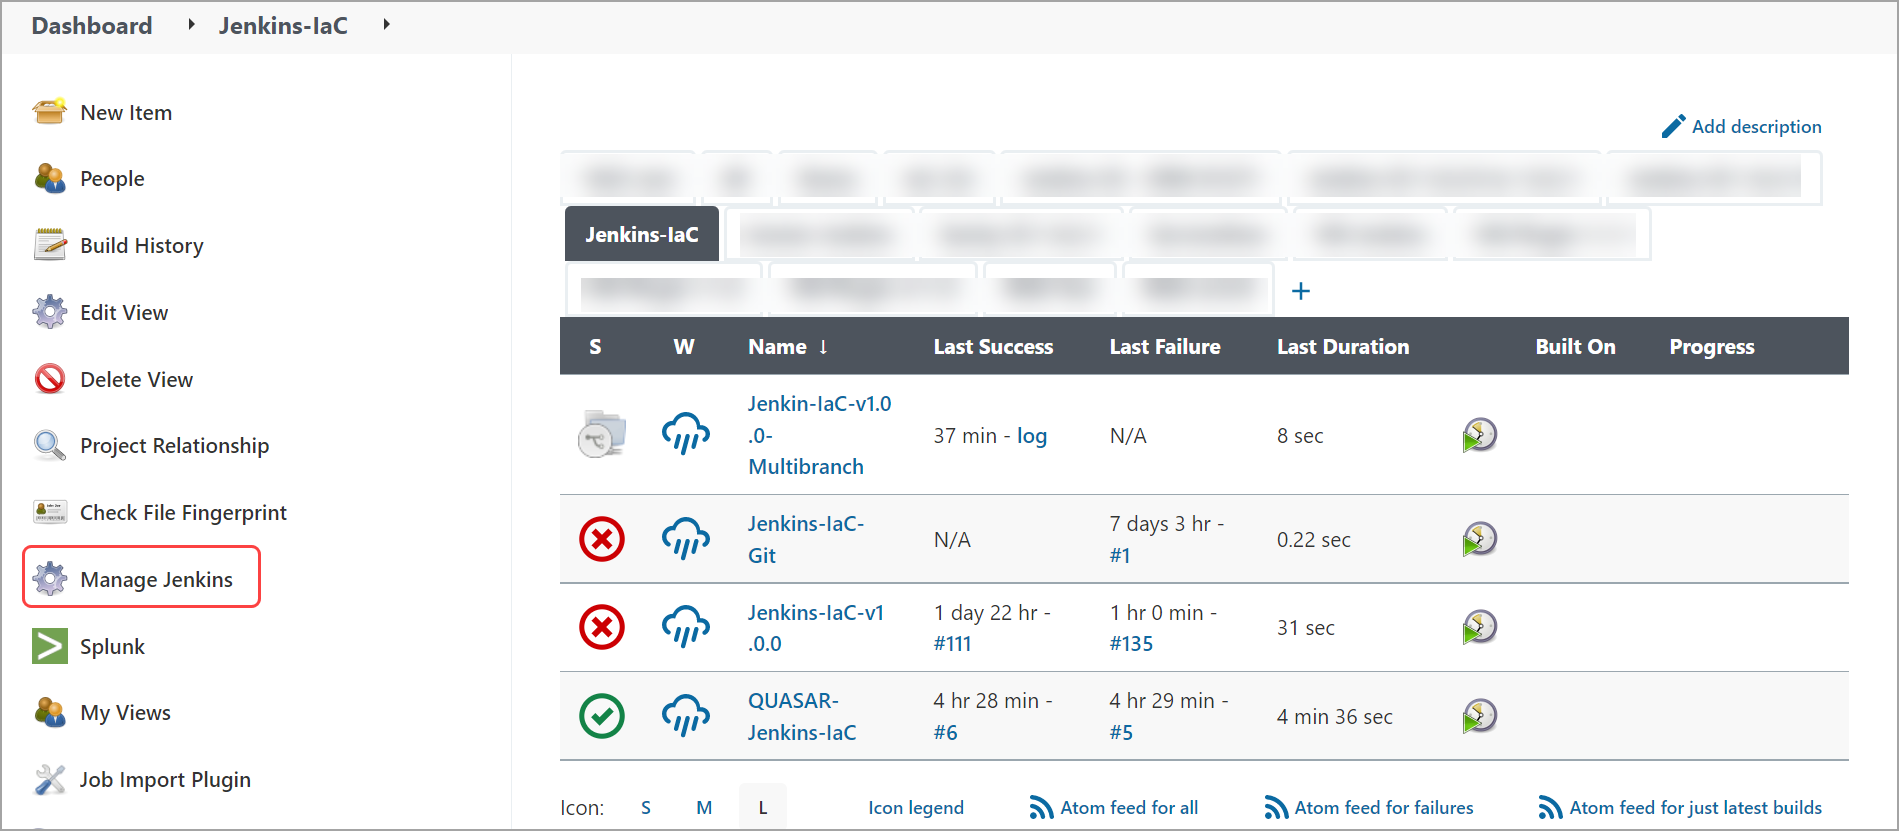
Task: Click the failed status icon for Jenkins-IaC-v1.0.0
Action: 602,627
